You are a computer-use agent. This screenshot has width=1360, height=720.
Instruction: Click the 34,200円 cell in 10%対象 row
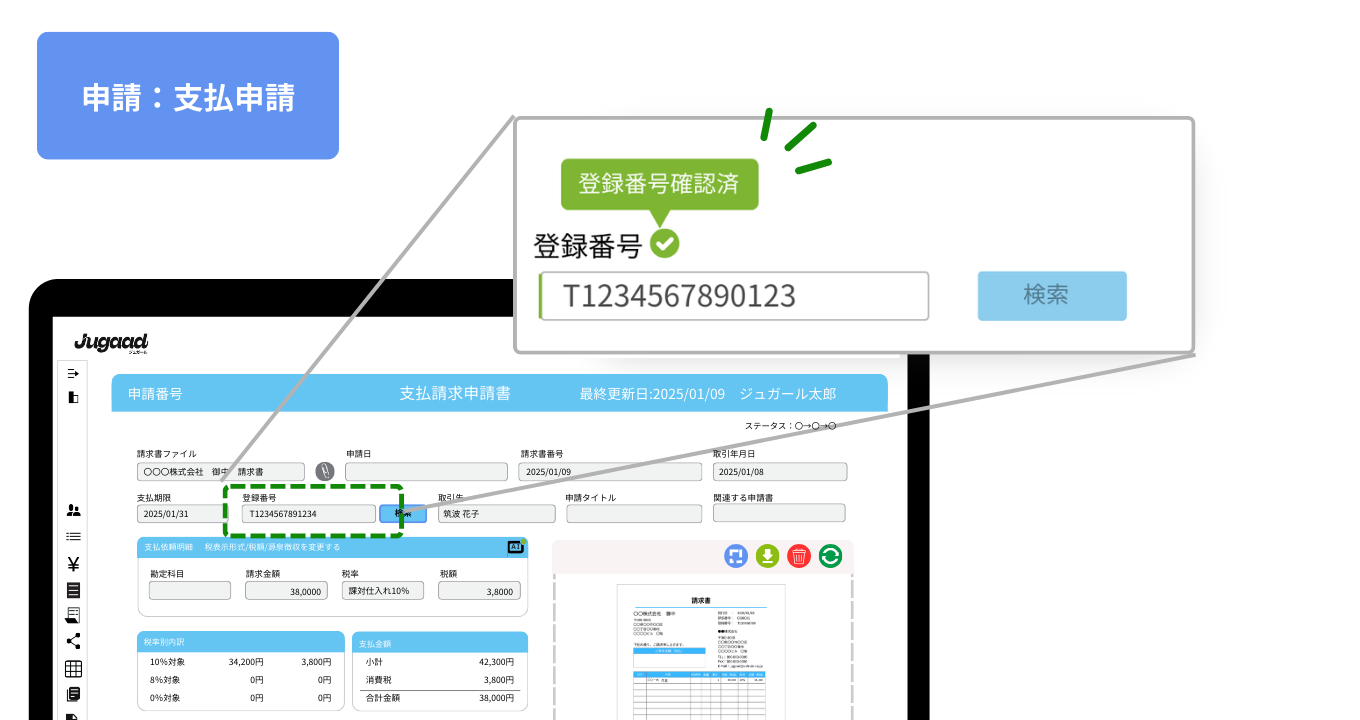[246, 662]
